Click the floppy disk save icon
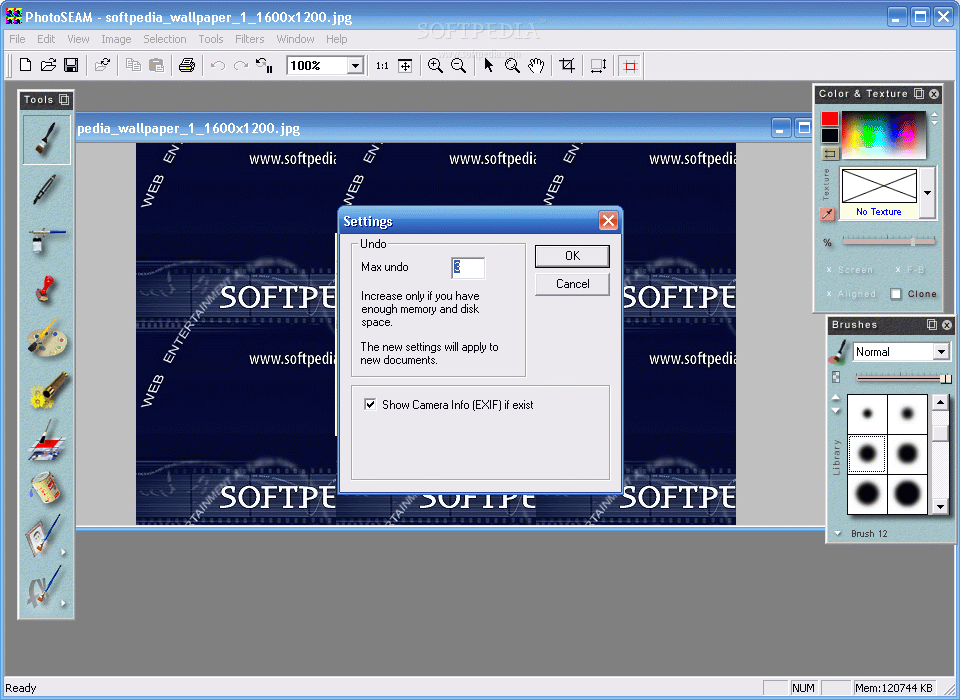This screenshot has width=960, height=700. tap(71, 65)
